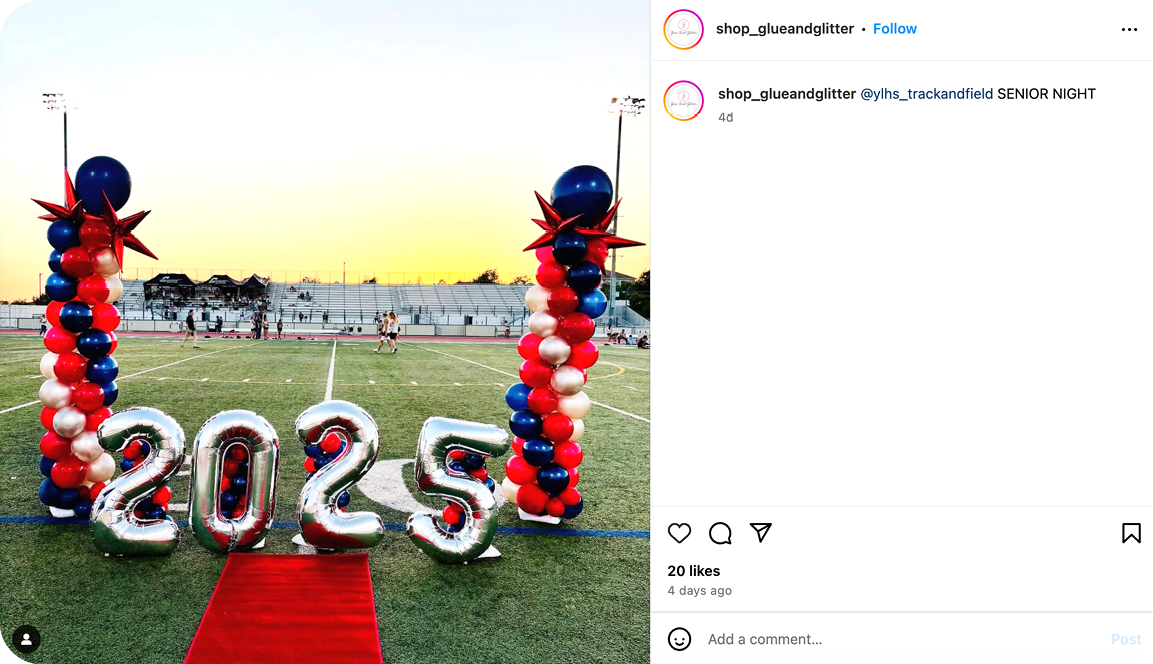Save the post with the bookmark icon
1153x664 pixels.
tap(1131, 533)
